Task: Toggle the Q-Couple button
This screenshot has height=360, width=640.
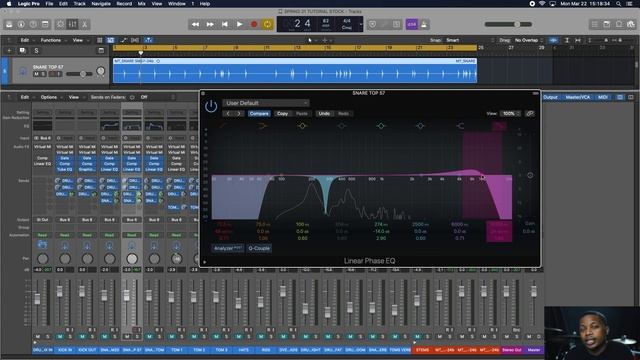Action: (259, 248)
